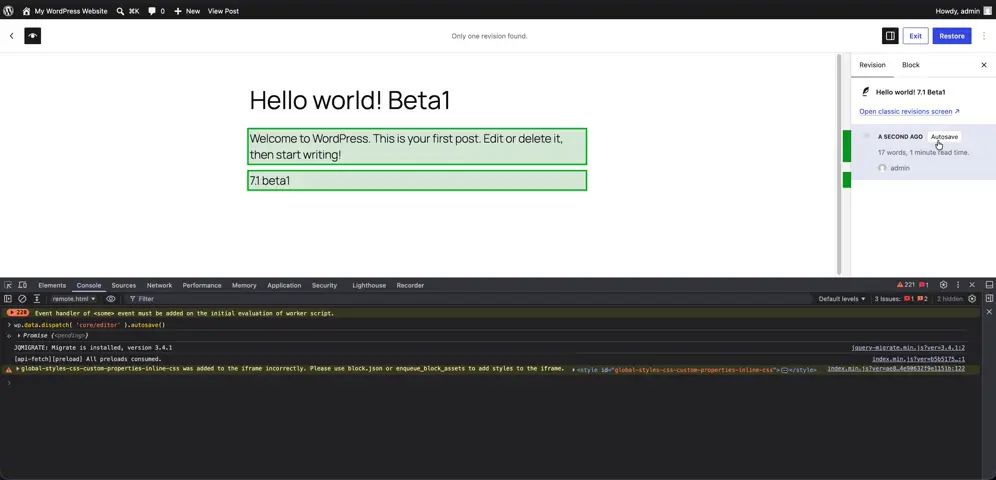Click the DevTools inspect element icon
996x480 pixels.
click(8, 285)
